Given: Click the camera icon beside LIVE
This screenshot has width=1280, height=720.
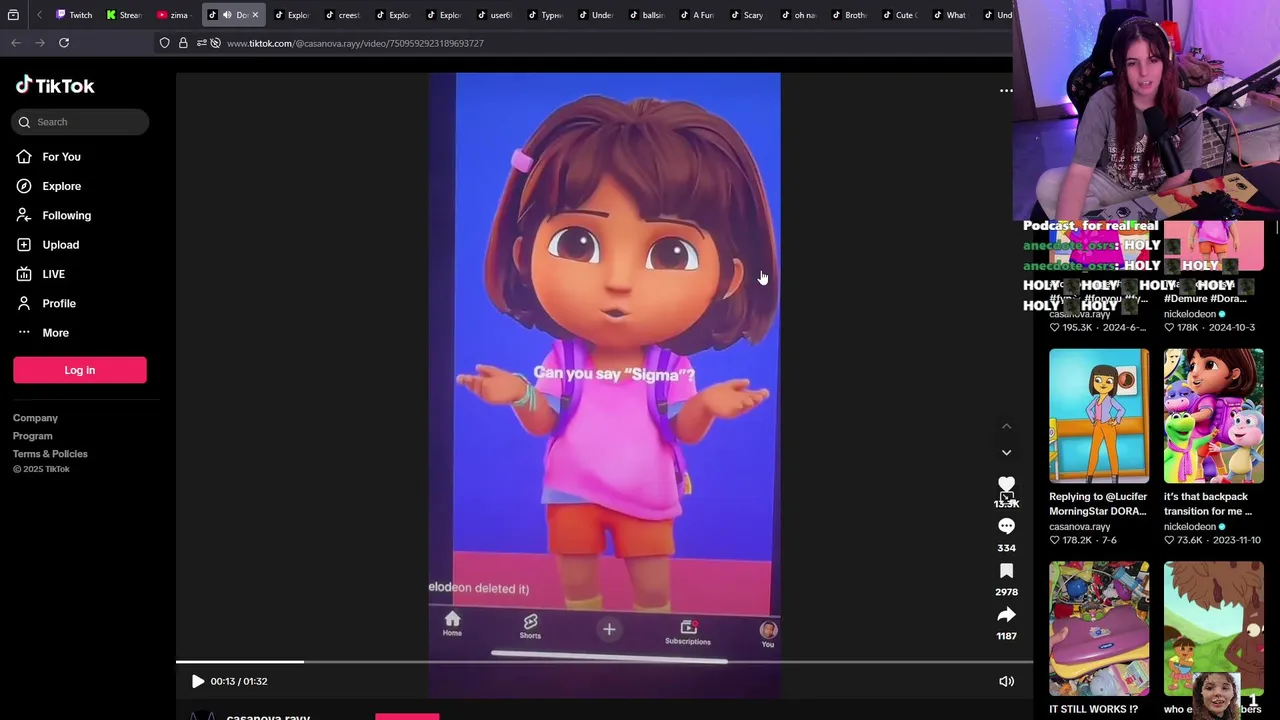Looking at the screenshot, I should coord(24,274).
